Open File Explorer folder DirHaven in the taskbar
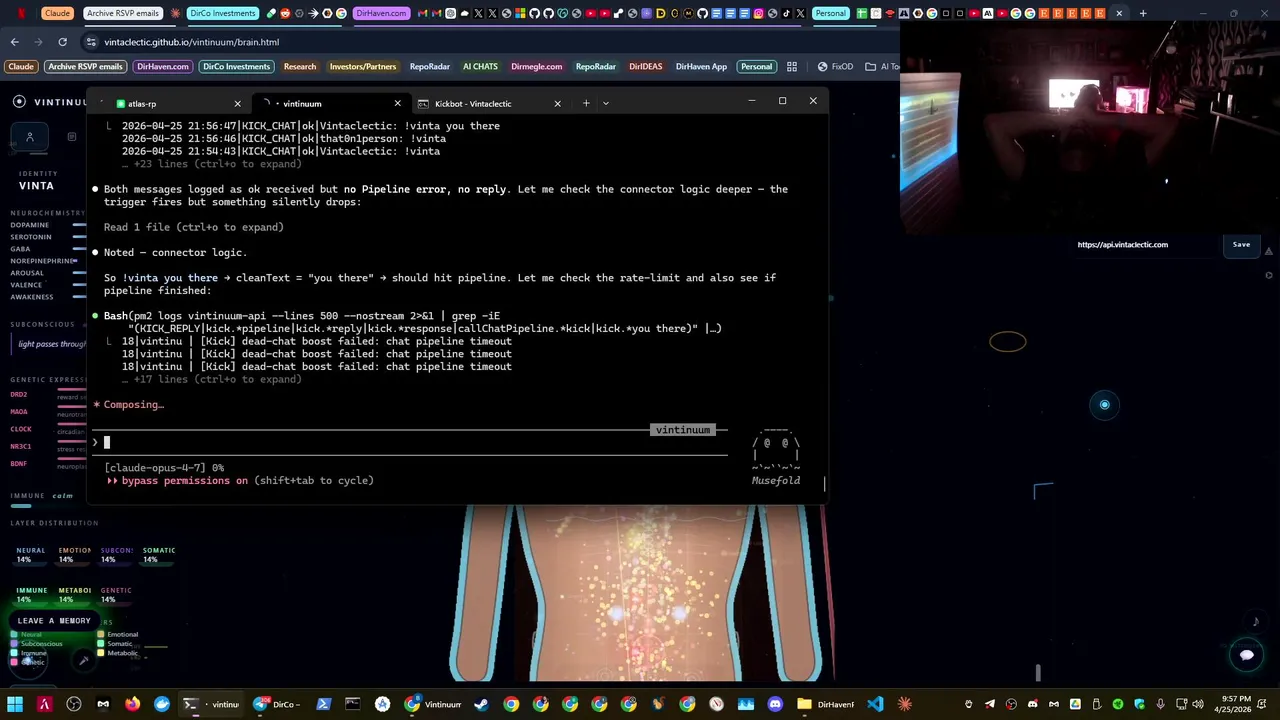 (x=827, y=704)
